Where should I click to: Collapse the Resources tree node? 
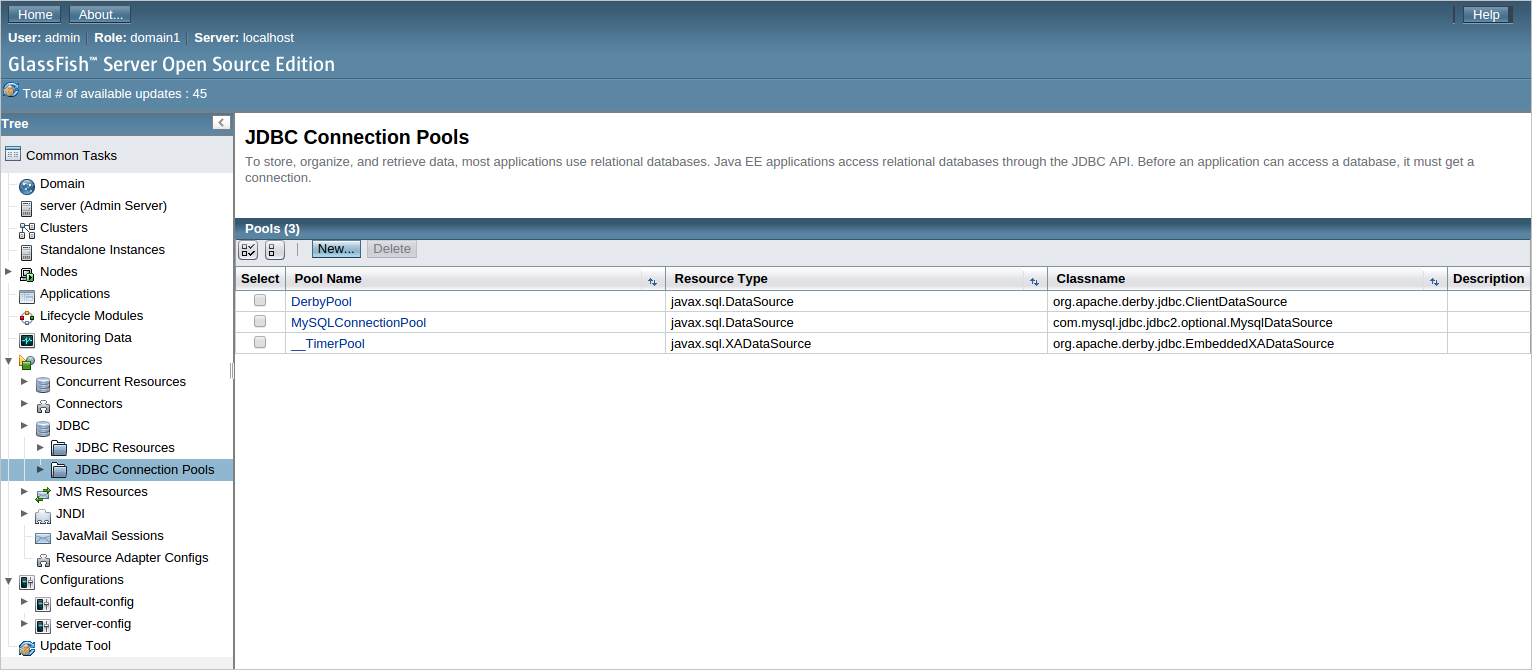click(9, 360)
